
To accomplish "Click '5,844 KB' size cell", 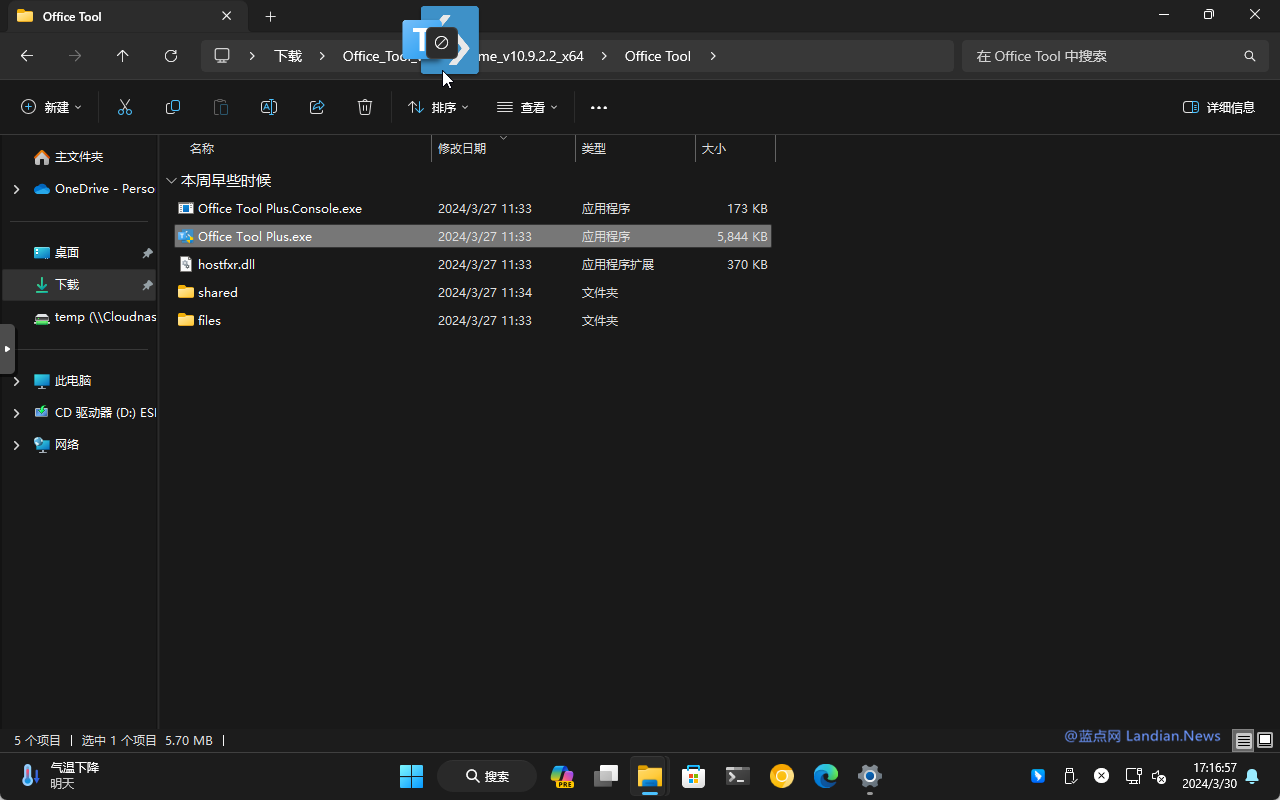I will coord(742,237).
